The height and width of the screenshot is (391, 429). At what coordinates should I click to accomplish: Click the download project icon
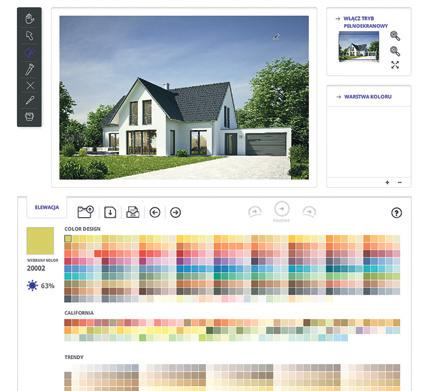tap(110, 212)
